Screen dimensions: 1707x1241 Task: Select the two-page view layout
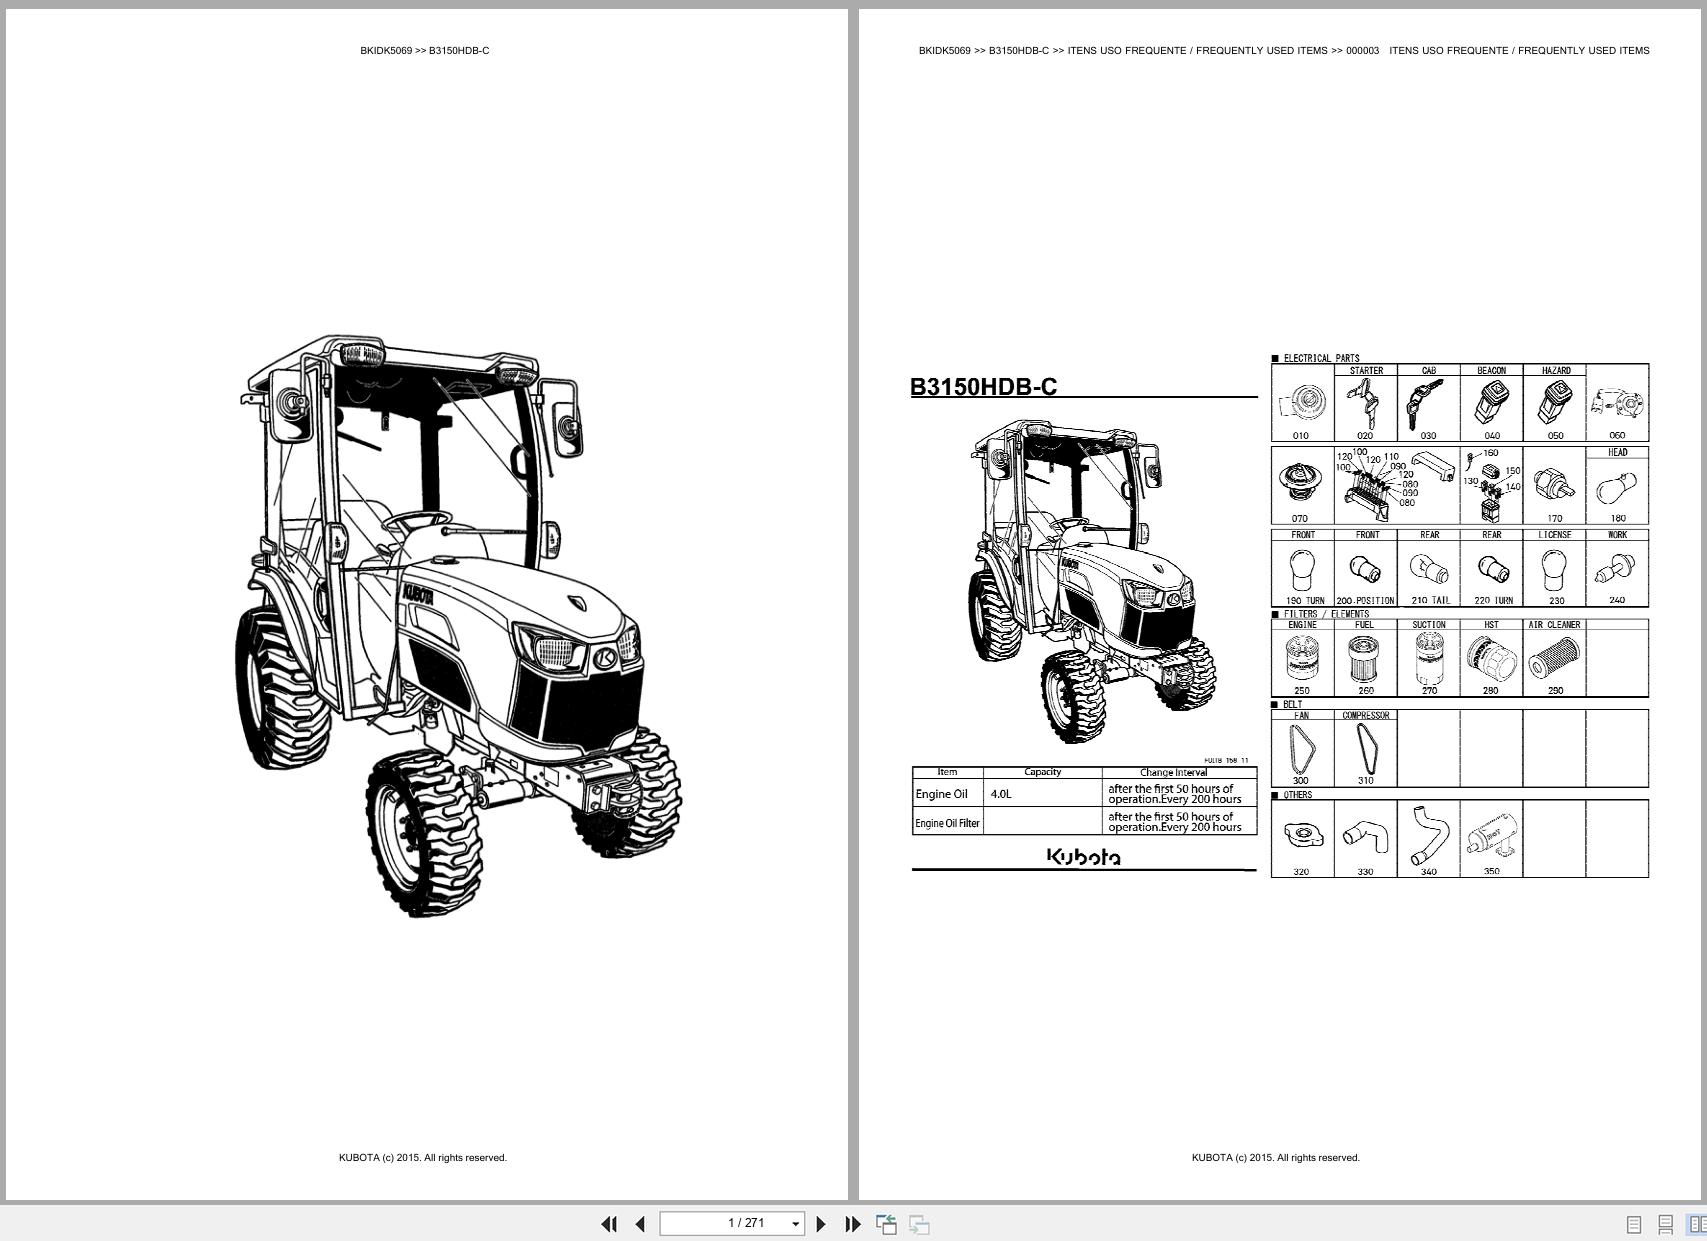(1696, 1224)
